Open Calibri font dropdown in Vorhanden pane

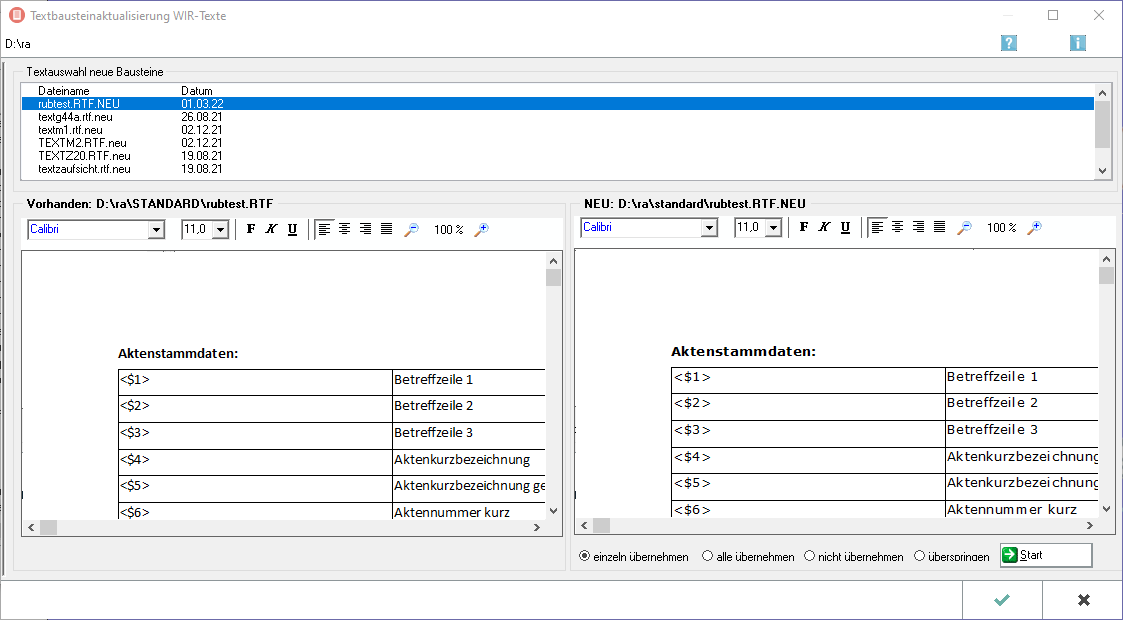click(x=155, y=230)
